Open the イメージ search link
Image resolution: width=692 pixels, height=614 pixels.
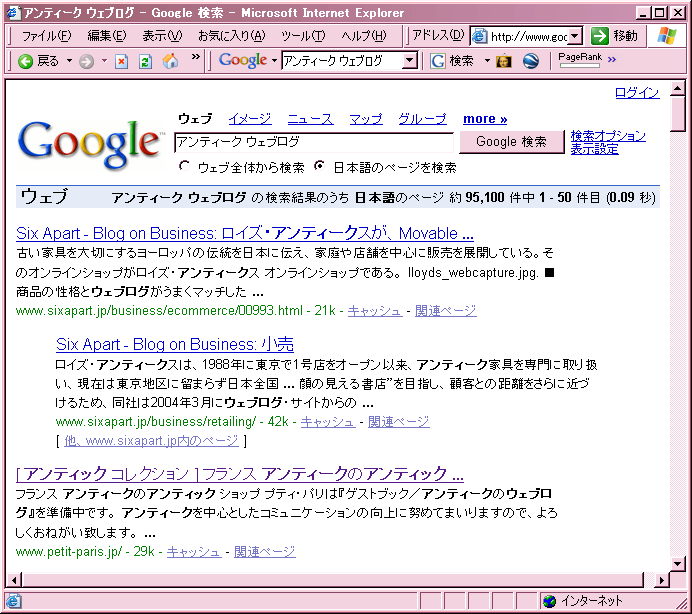pyautogui.click(x=250, y=119)
